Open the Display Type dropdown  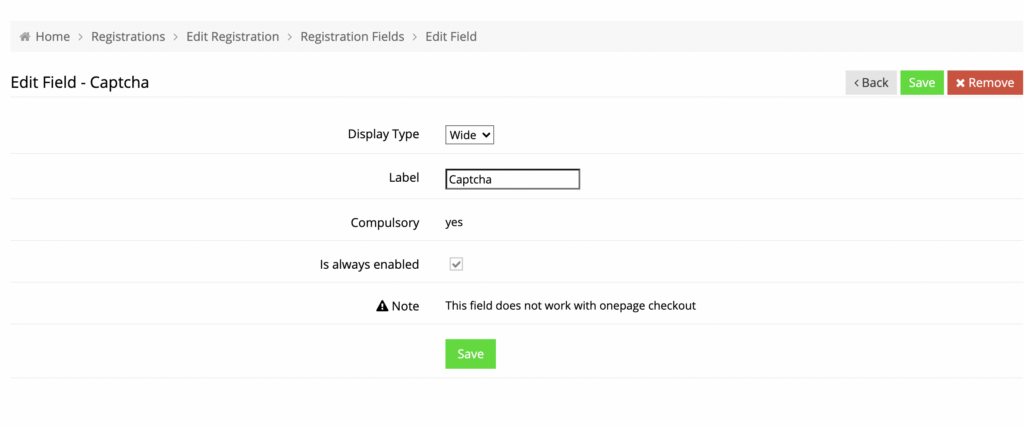pyautogui.click(x=469, y=134)
